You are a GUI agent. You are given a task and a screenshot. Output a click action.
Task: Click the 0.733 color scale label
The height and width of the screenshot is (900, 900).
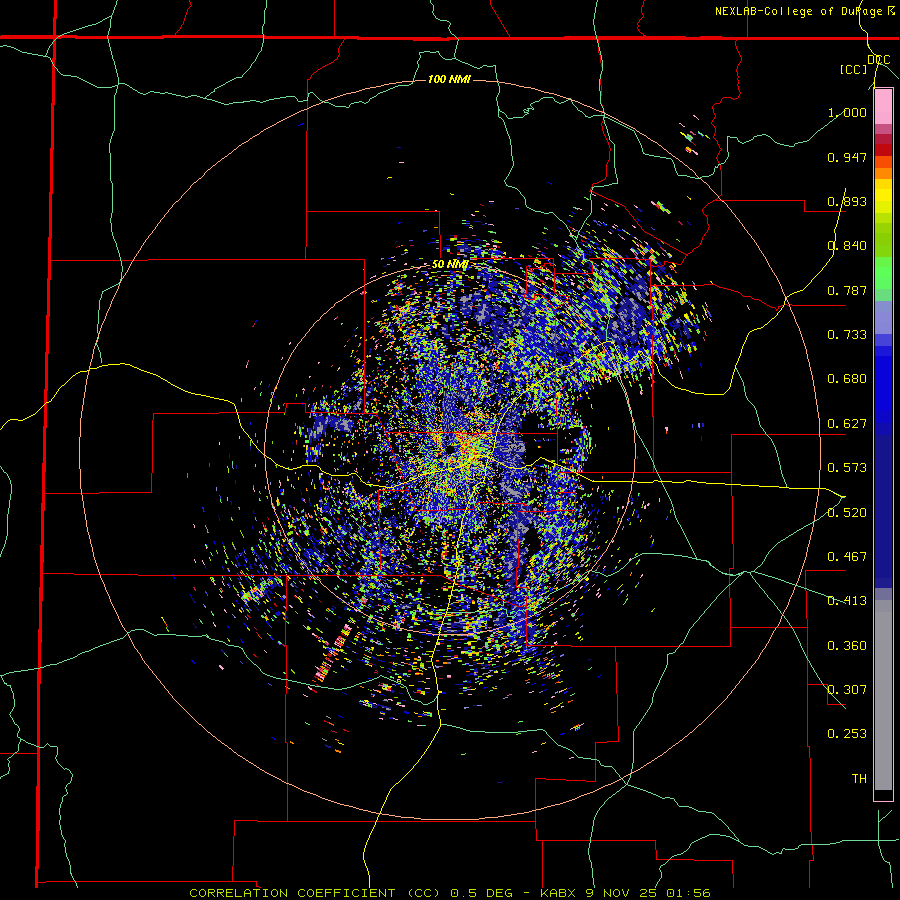pos(847,335)
